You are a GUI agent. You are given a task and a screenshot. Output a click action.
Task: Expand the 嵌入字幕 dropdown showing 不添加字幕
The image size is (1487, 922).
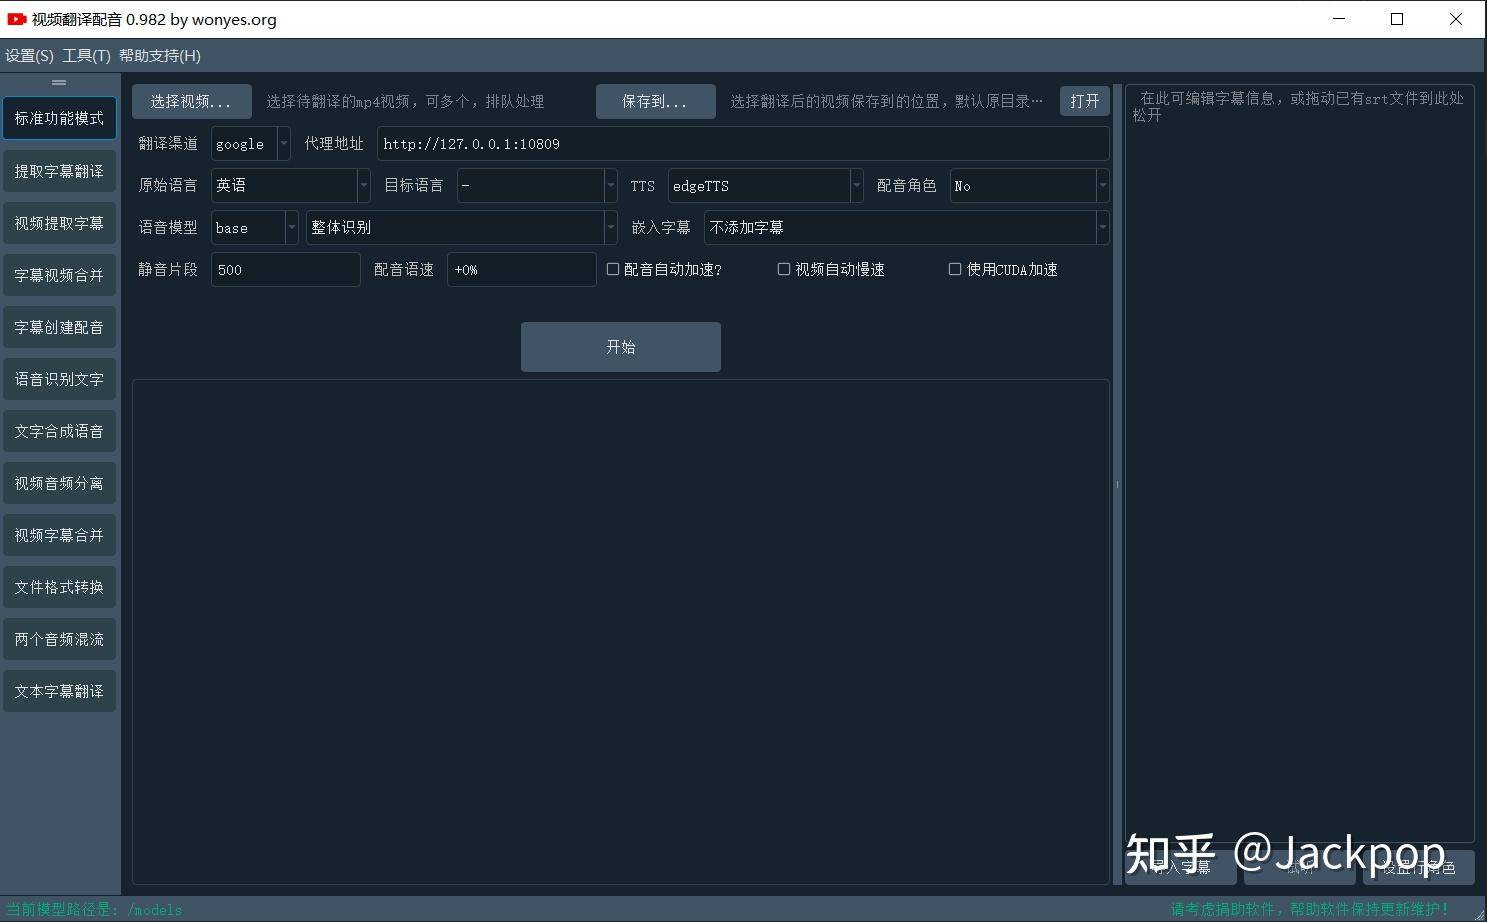(906, 227)
